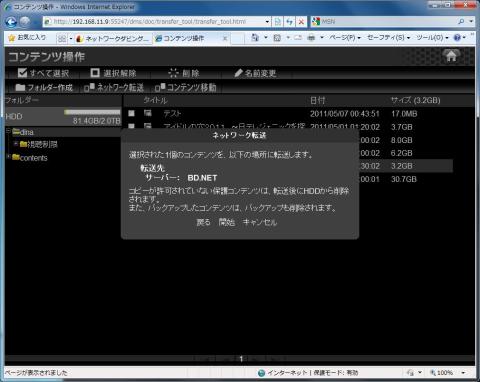The height and width of the screenshot is (382, 480).
Task: Click the print toolbar icon
Action: (x=311, y=38)
